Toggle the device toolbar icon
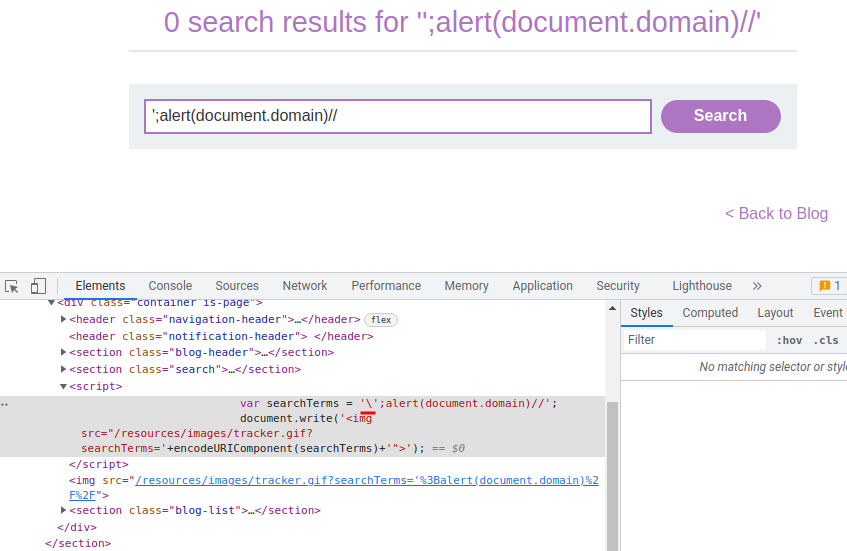 [38, 286]
